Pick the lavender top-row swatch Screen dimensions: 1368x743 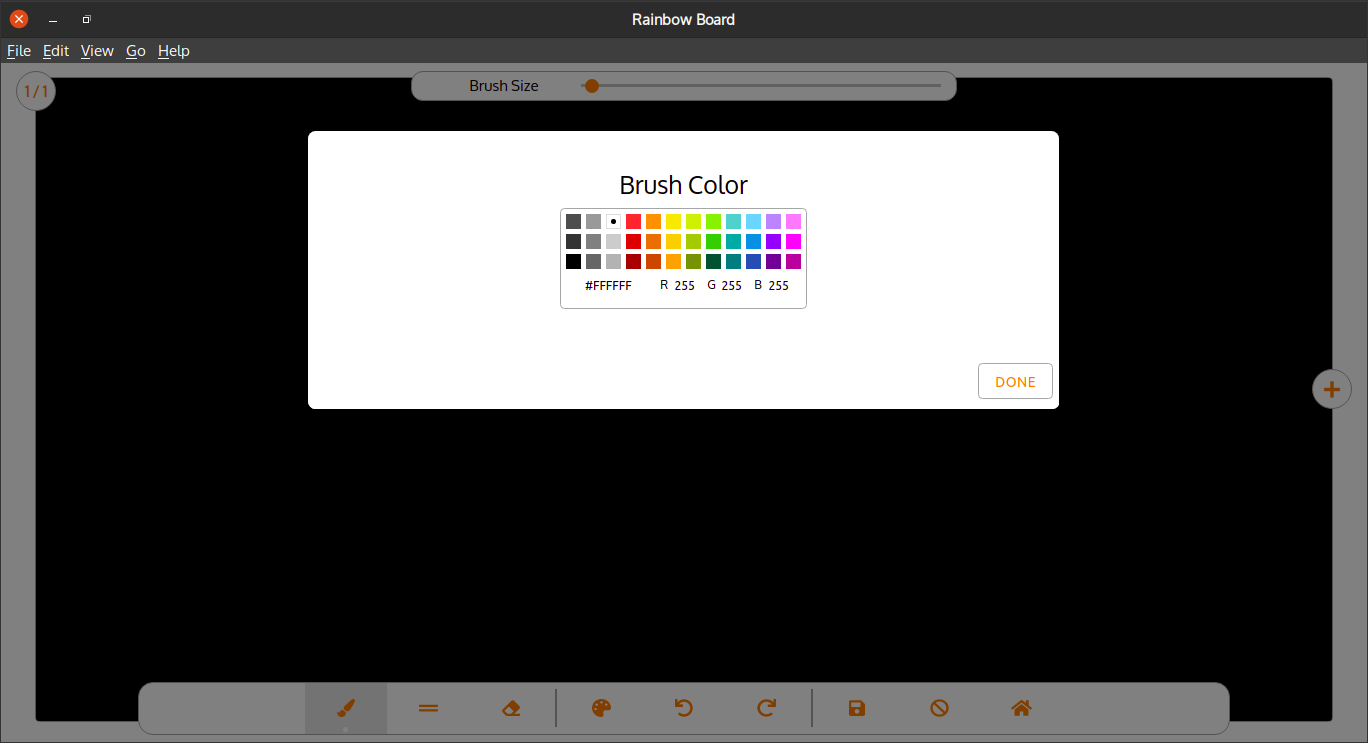click(773, 221)
